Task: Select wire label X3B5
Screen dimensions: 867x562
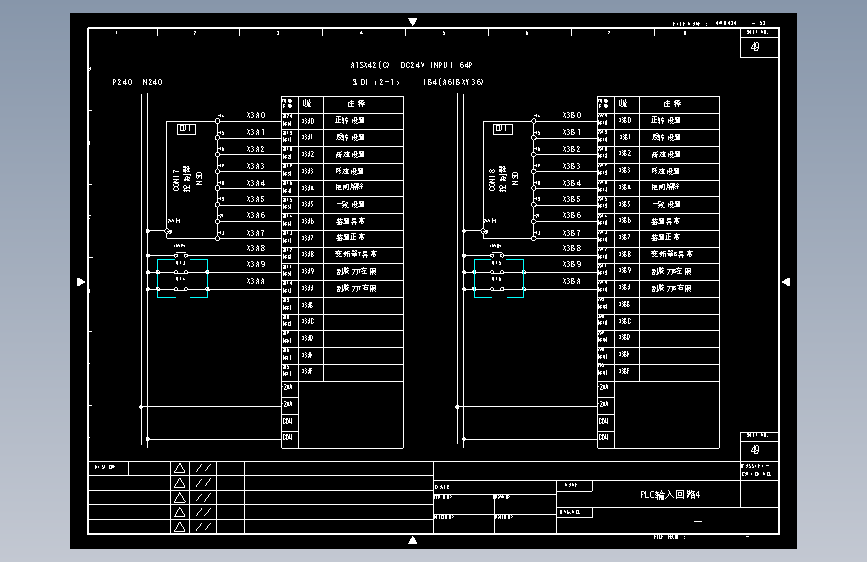Action: pyautogui.click(x=572, y=199)
